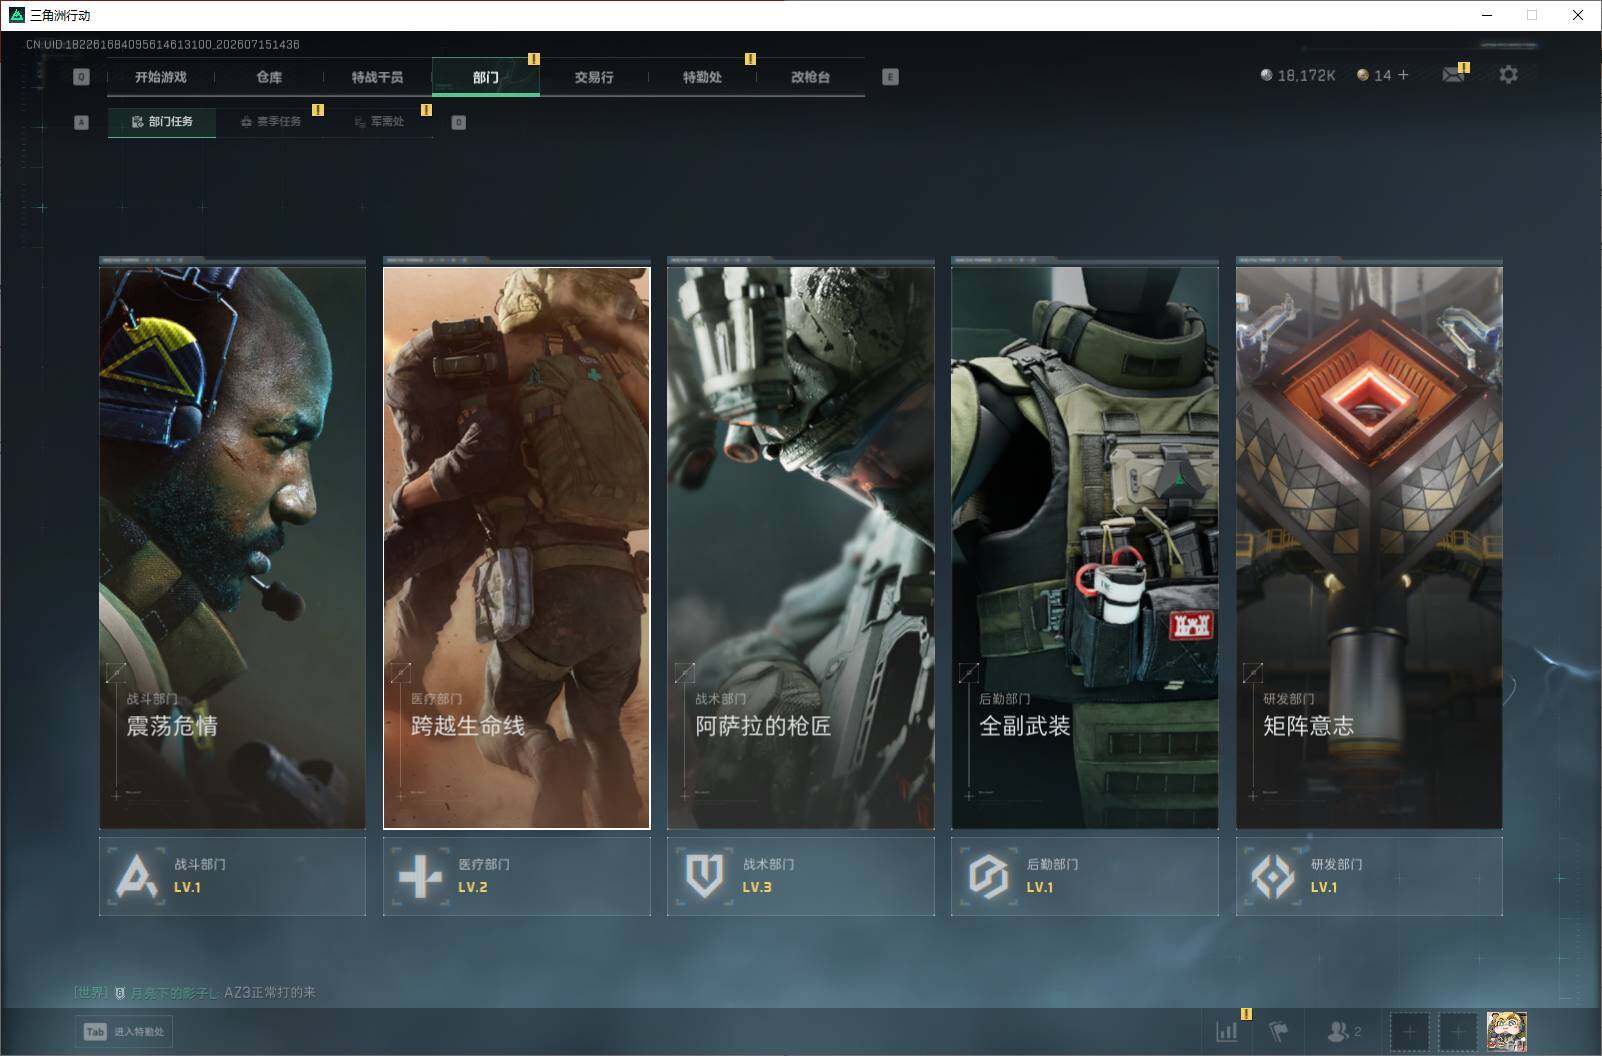This screenshot has height=1056, width=1602.
Task: Click the silver coin currency icon
Action: click(1266, 75)
